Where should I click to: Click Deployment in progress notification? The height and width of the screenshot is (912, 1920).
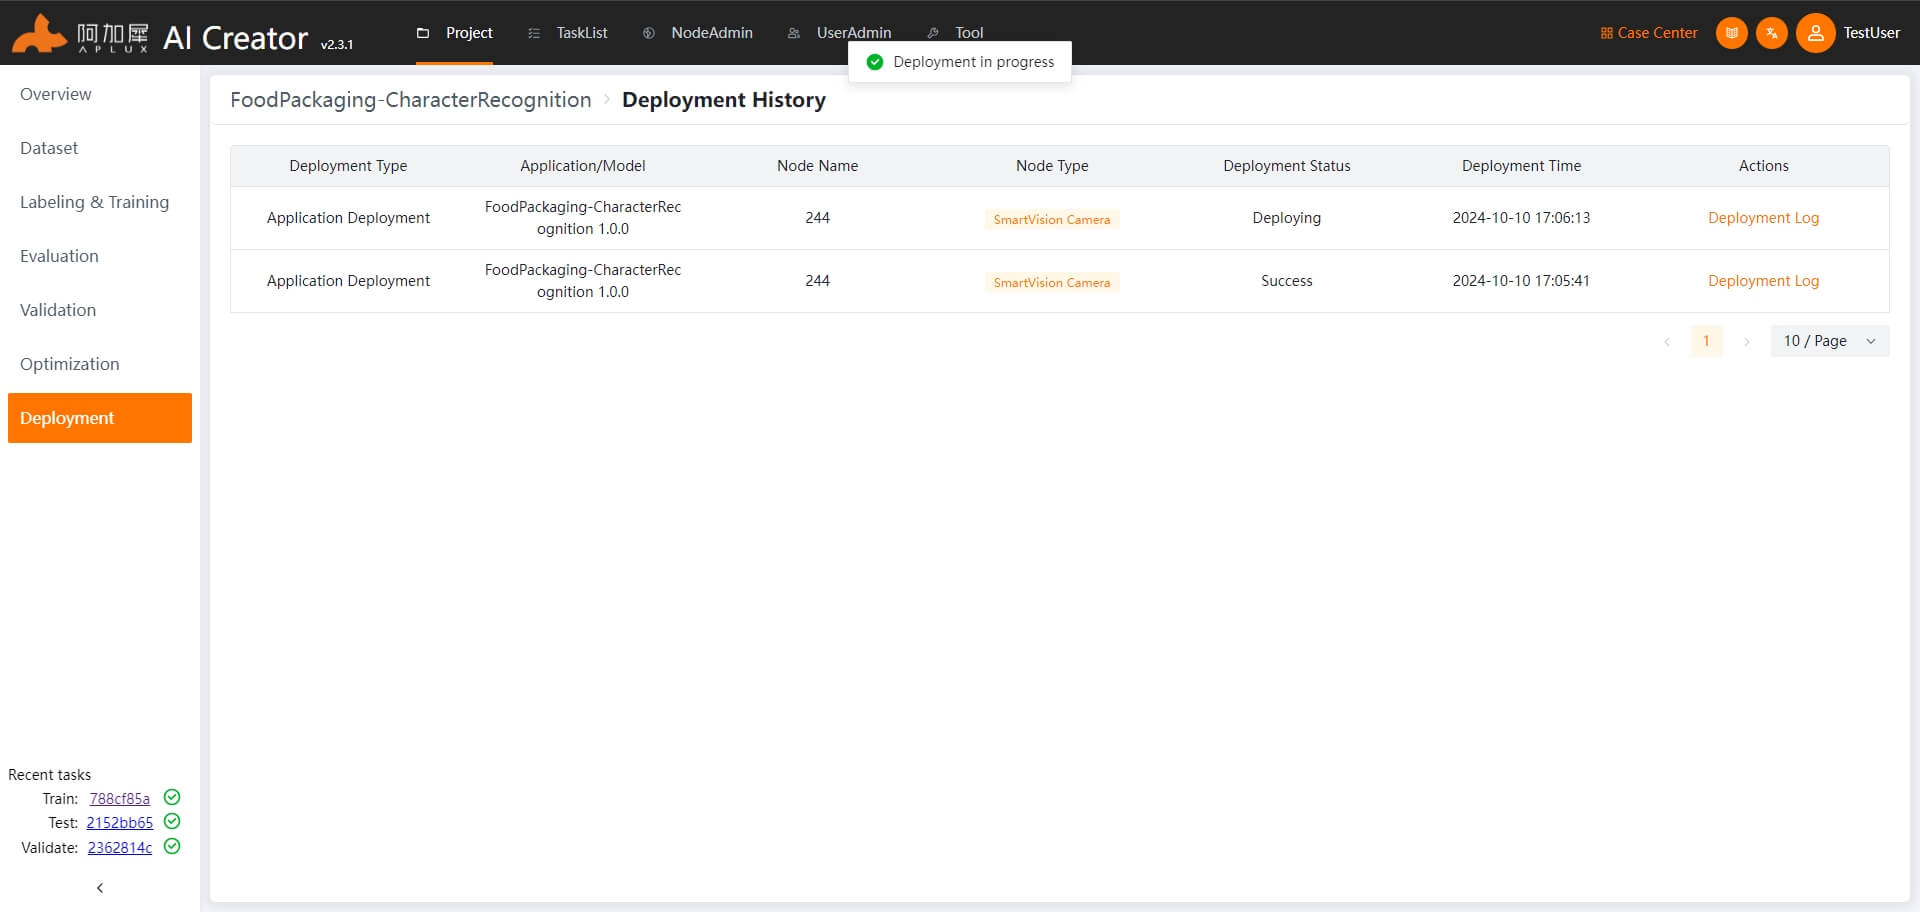point(960,62)
